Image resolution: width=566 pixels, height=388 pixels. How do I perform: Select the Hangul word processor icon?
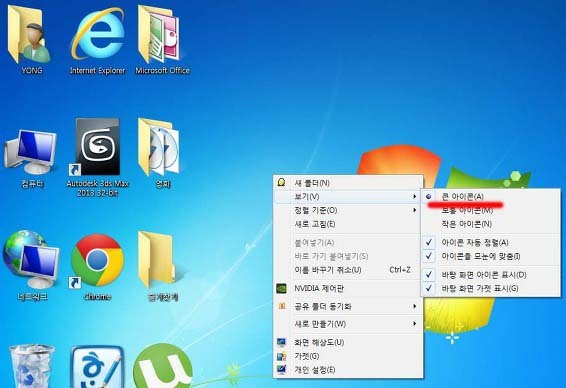click(97, 366)
